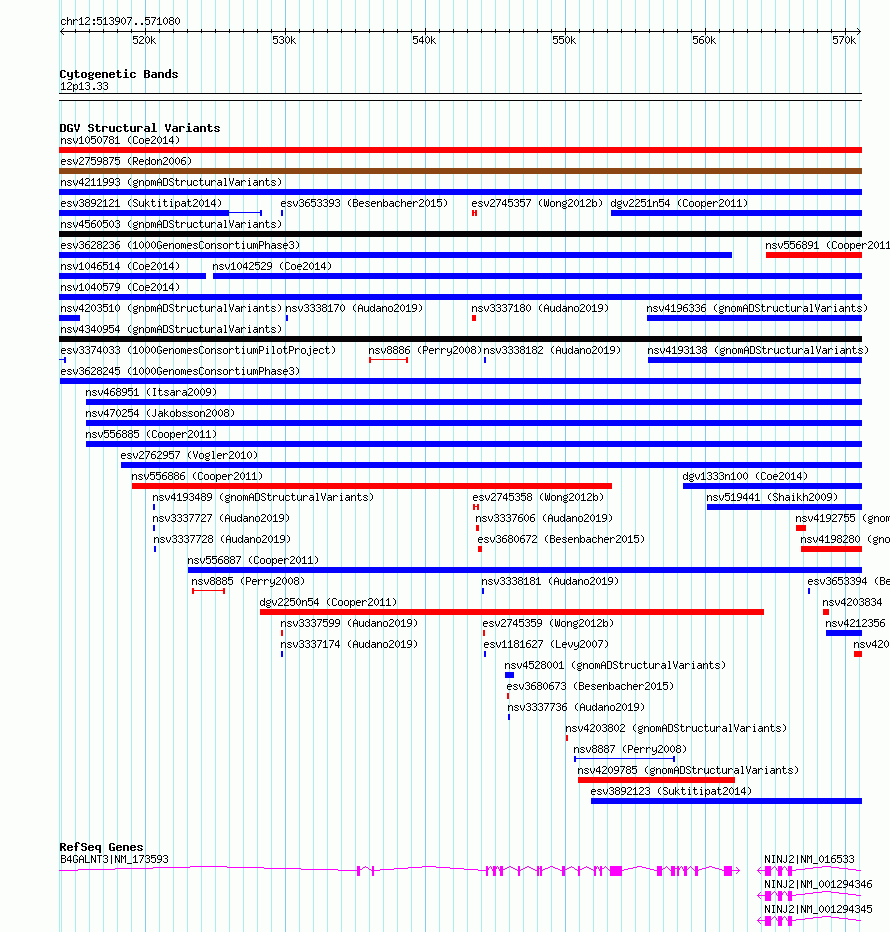This screenshot has width=890, height=932.
Task: Open esv3628236 (1000GenomesConsortiumPhase3) variant
Action: pyautogui.click(x=180, y=245)
